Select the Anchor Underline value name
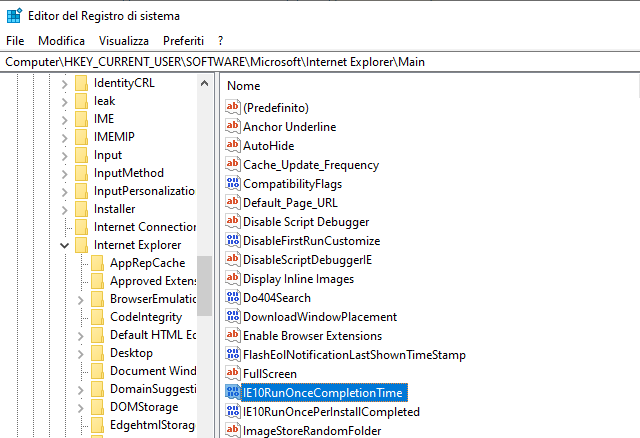This screenshot has width=640, height=438. pyautogui.click(x=289, y=127)
